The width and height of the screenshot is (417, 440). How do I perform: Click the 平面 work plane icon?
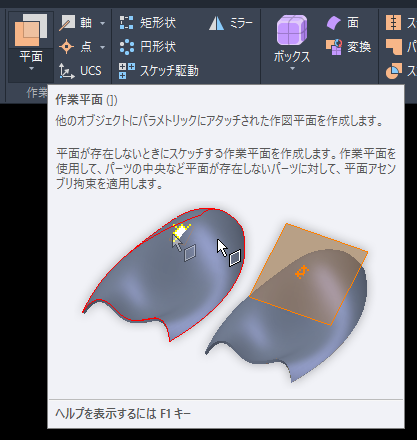pos(31,30)
